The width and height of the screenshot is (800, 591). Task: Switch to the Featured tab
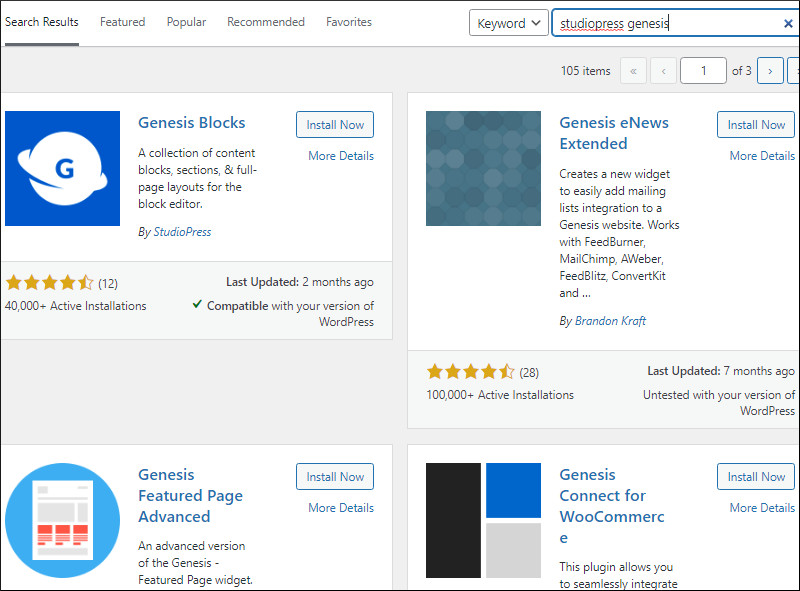point(122,22)
